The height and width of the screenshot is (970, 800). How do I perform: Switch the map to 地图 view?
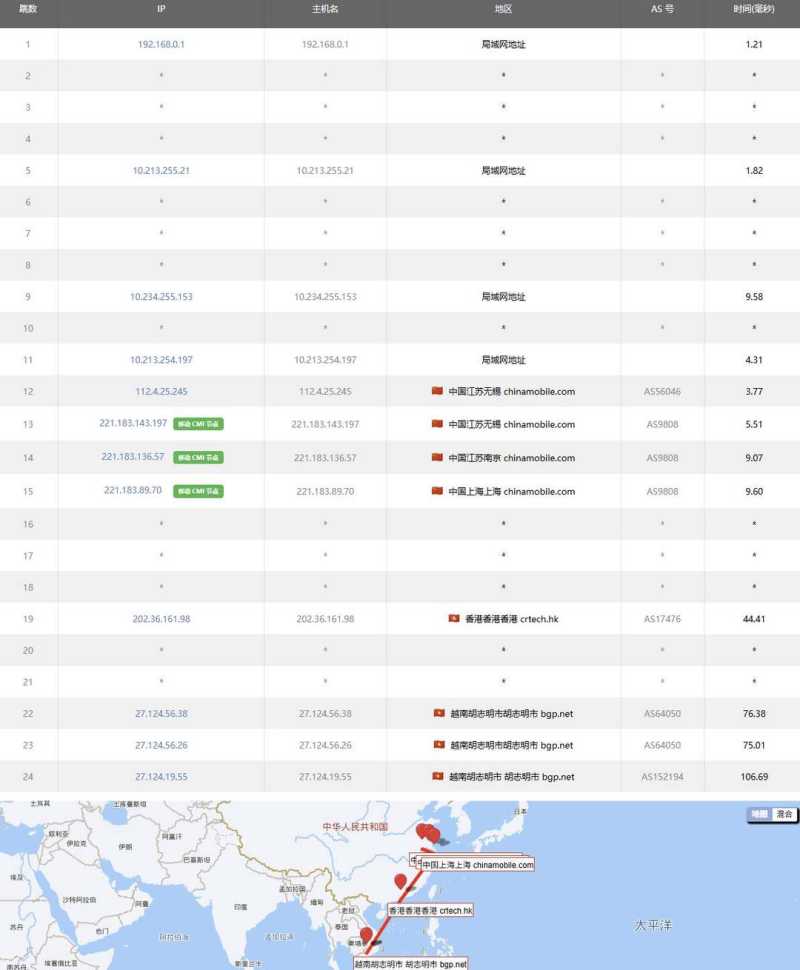(760, 815)
